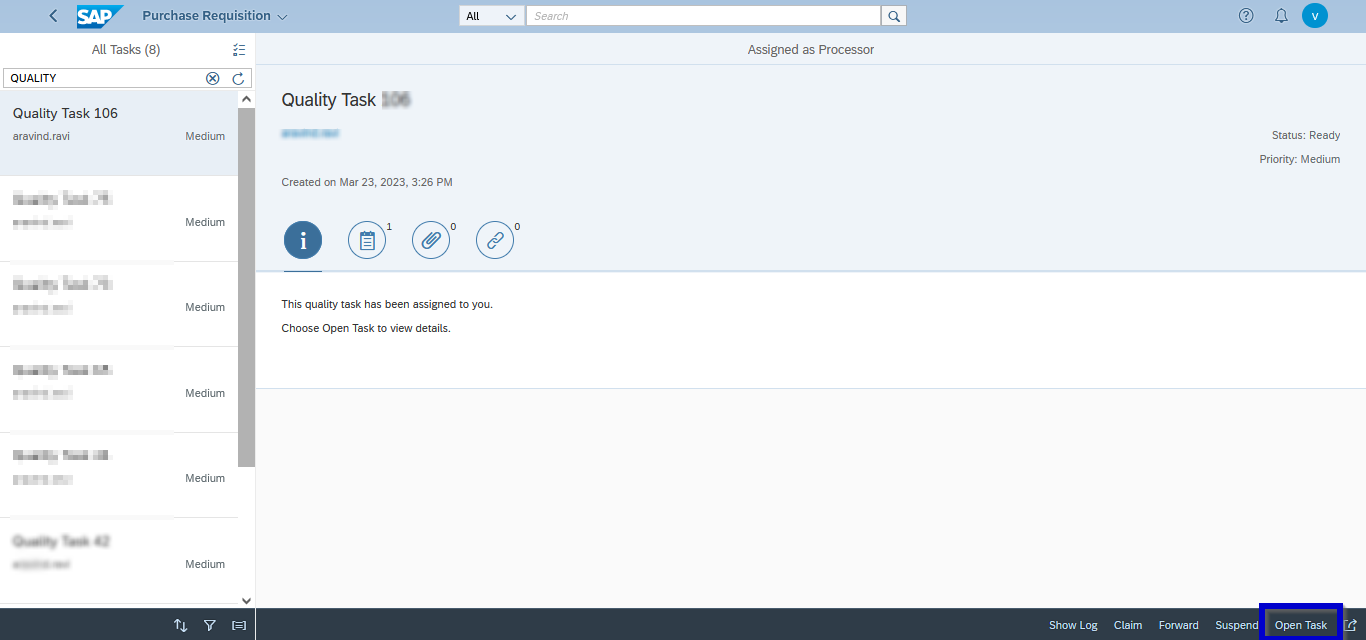Viewport: 1366px width, 640px height.
Task: Click the user avatar in the header
Action: [x=1314, y=15]
